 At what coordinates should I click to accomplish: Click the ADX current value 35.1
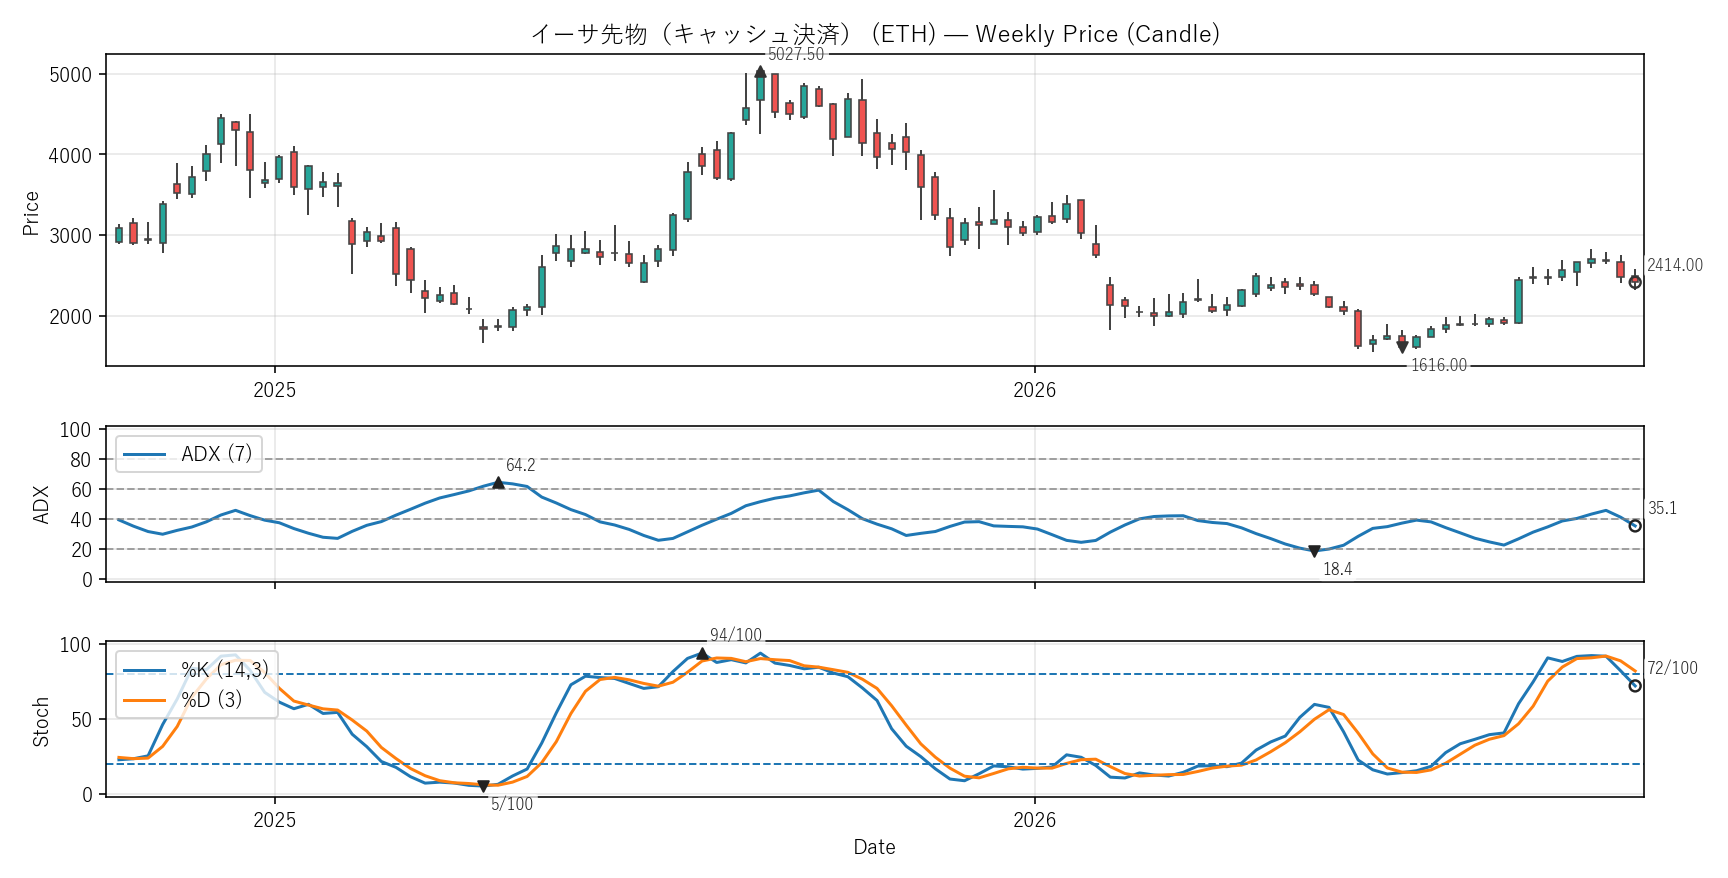tap(1662, 508)
